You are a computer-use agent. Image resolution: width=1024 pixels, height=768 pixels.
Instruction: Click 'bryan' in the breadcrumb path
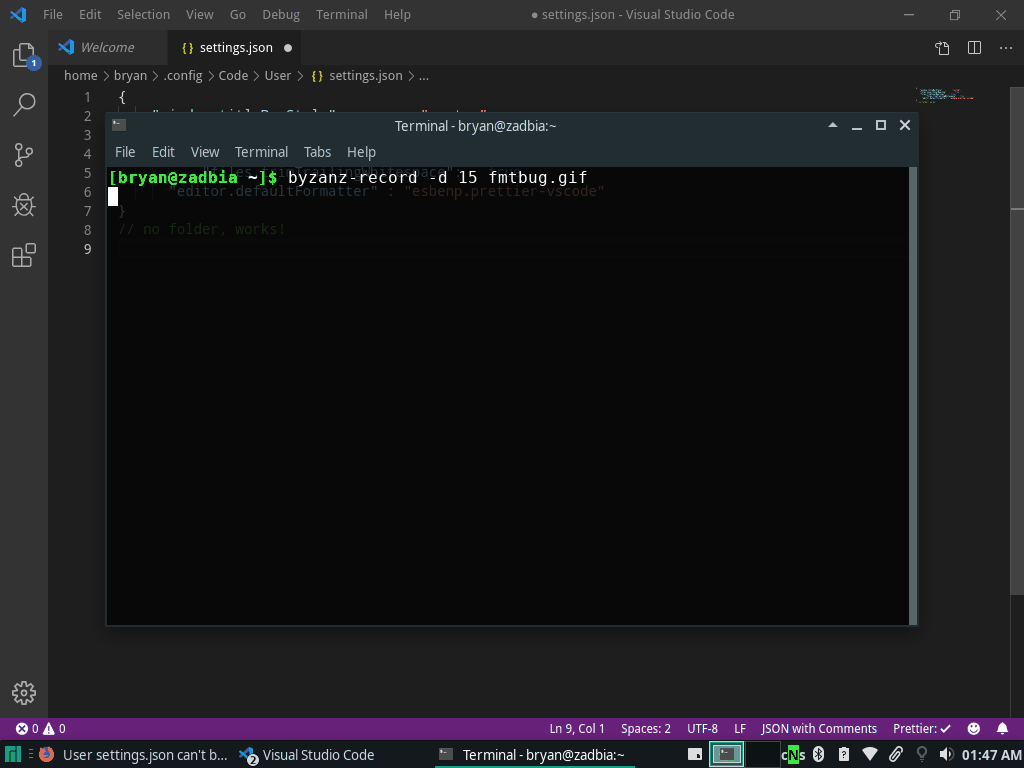point(130,76)
